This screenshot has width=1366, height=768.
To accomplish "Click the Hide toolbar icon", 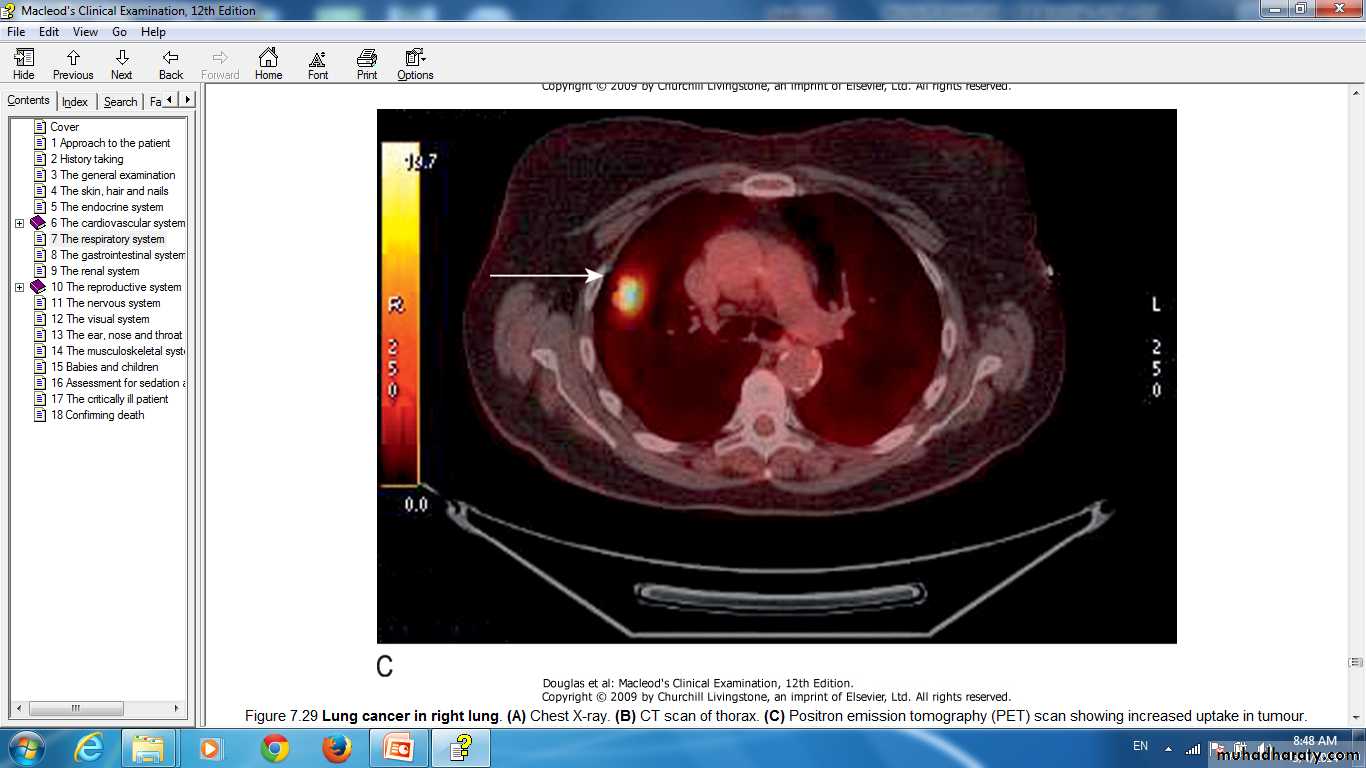I will [24, 64].
